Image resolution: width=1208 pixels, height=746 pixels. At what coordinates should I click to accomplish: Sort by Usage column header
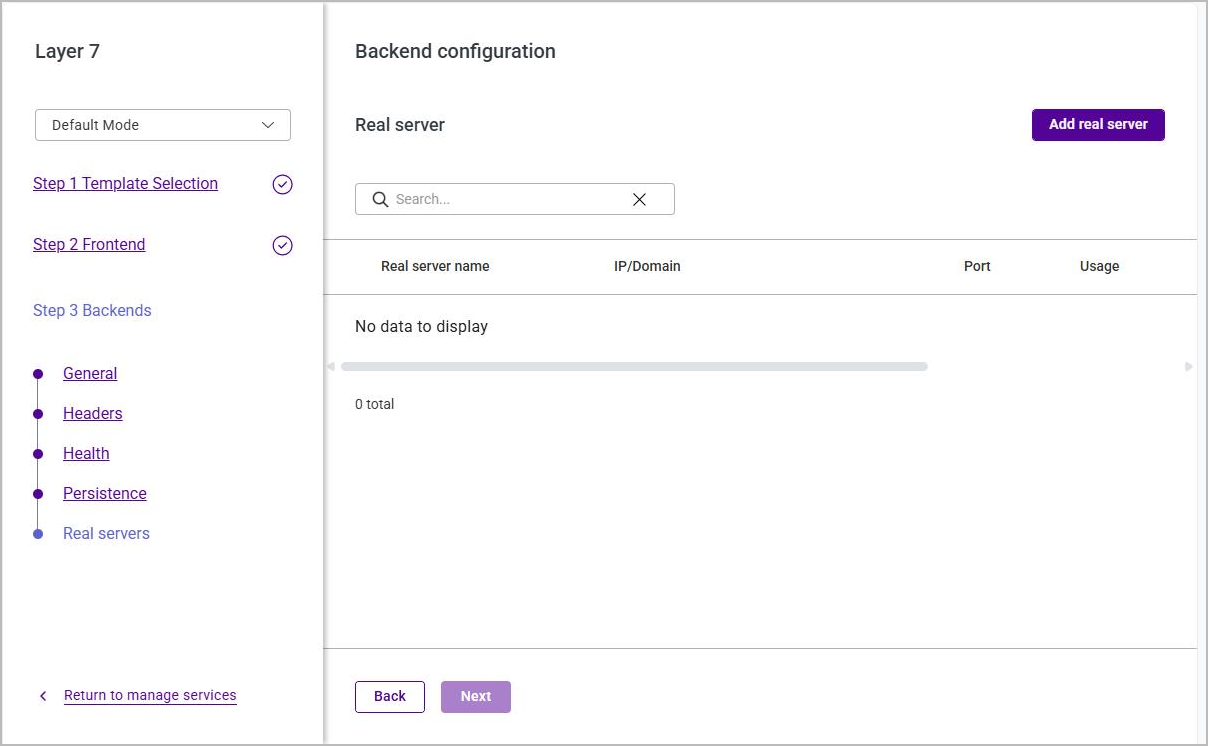point(1099,266)
